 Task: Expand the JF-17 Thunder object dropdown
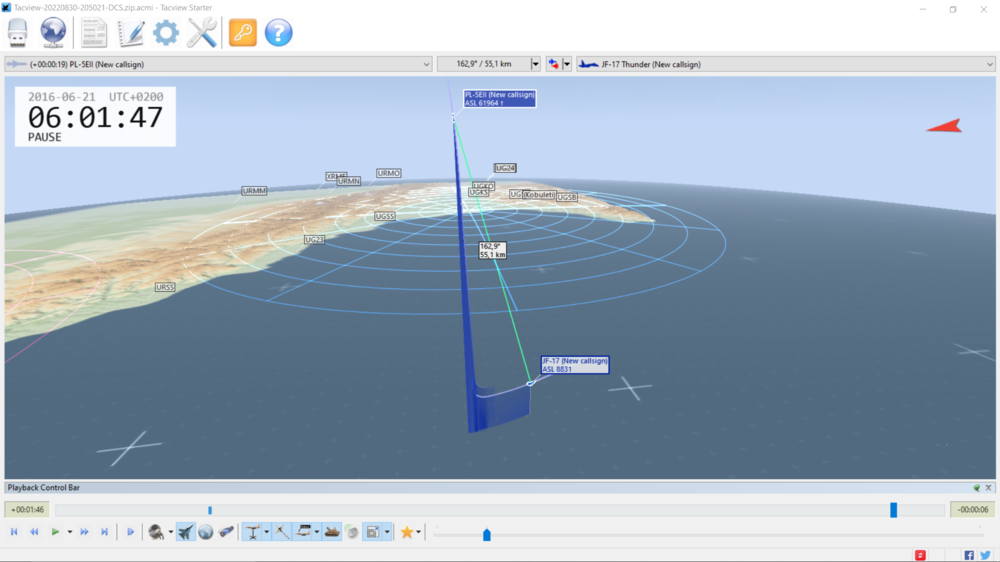point(989,64)
